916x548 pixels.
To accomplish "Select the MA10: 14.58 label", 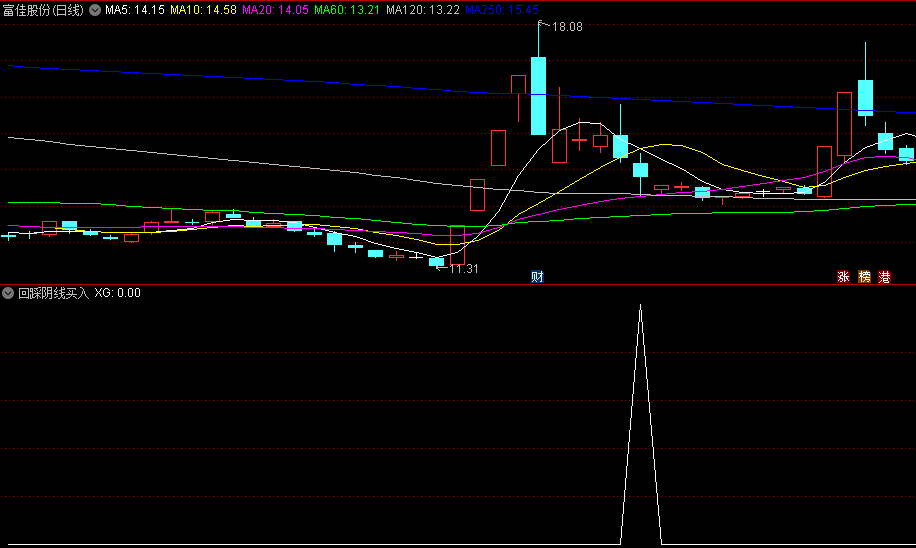I will 203,10.
